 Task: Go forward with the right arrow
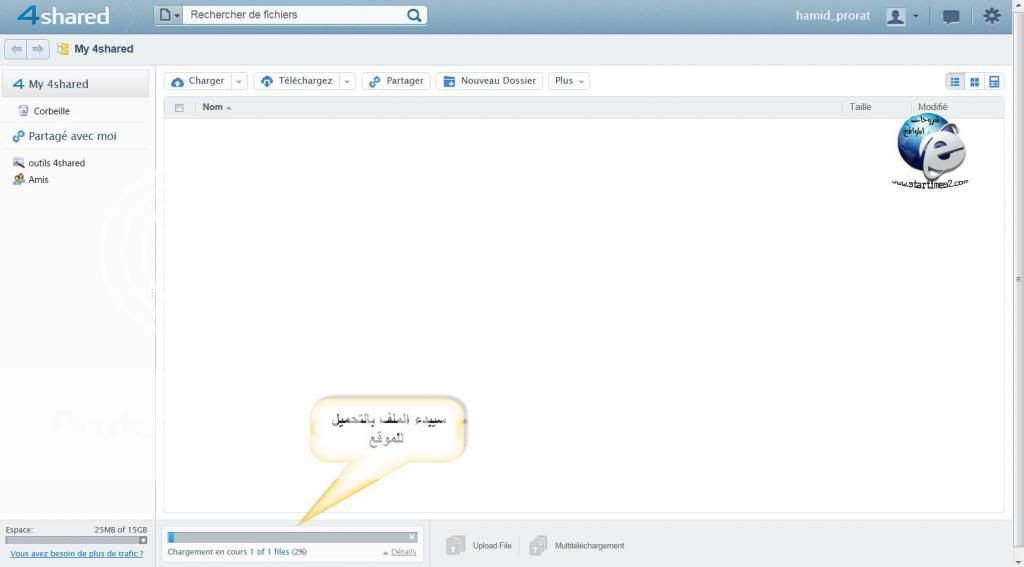pyautogui.click(x=38, y=49)
